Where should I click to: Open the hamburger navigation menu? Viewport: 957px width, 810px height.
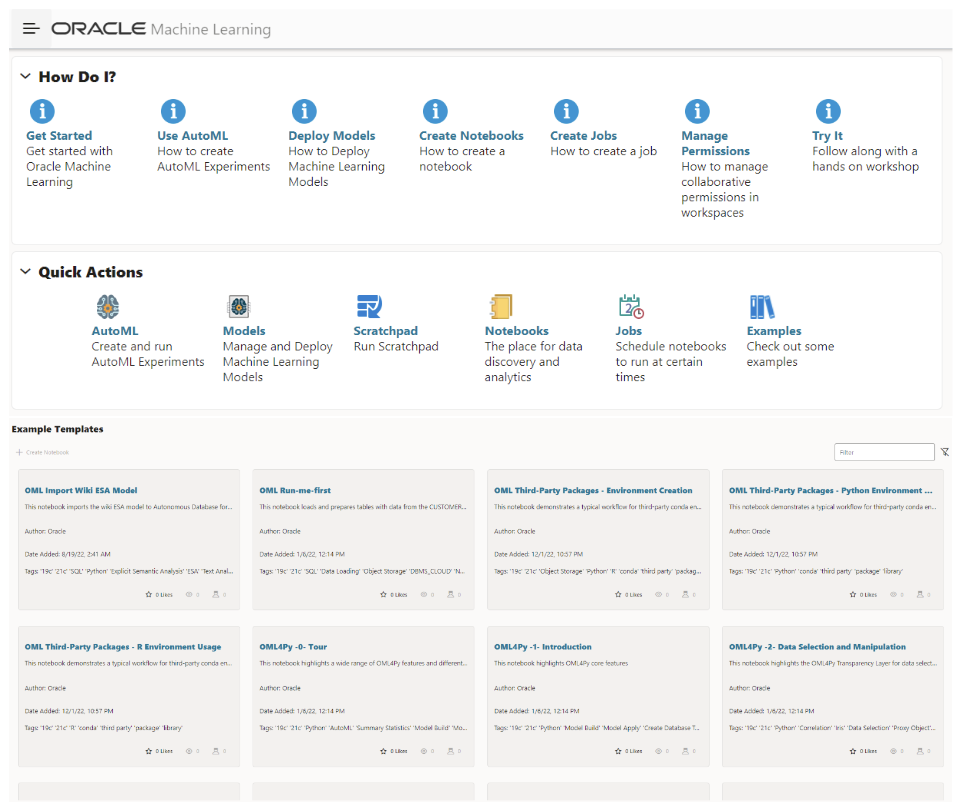click(31, 29)
